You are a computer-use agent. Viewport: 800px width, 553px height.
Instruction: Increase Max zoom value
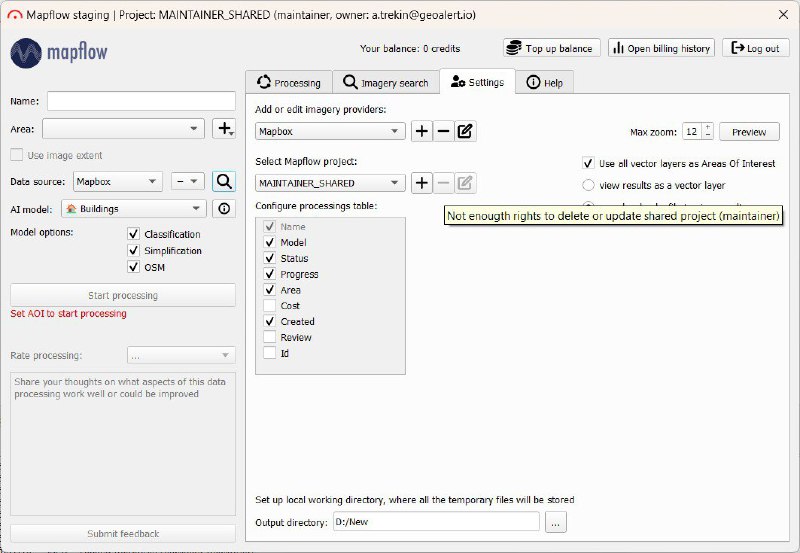coord(708,128)
